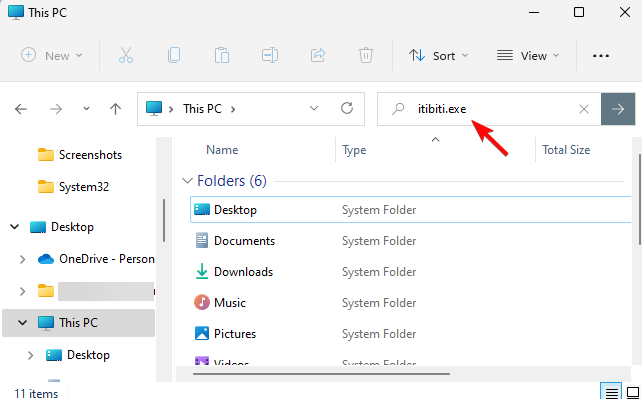The height and width of the screenshot is (399, 642).
Task: Open the Sort options dropdown
Action: (x=438, y=55)
